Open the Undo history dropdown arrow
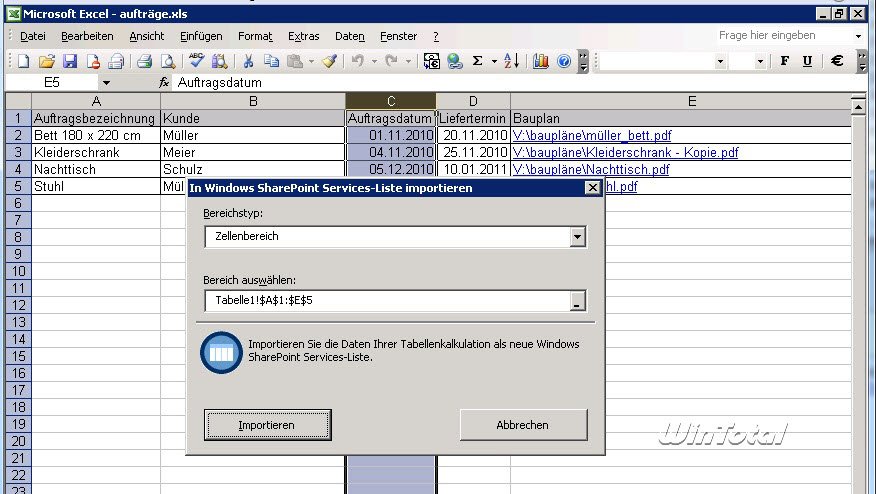876x494 pixels. [374, 61]
